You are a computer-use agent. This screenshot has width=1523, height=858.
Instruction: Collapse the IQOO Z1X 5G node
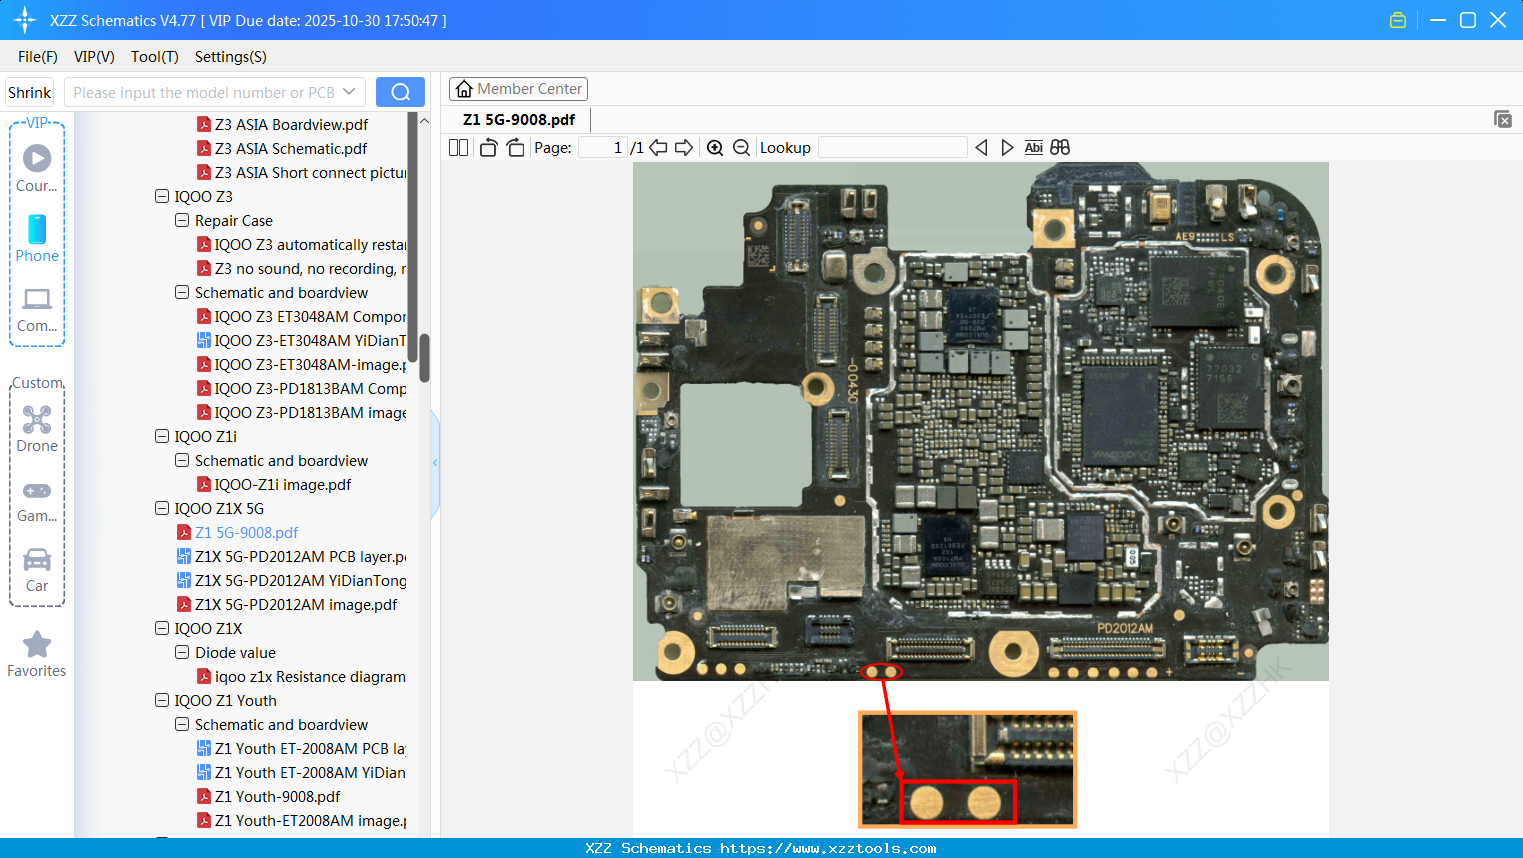(x=162, y=508)
